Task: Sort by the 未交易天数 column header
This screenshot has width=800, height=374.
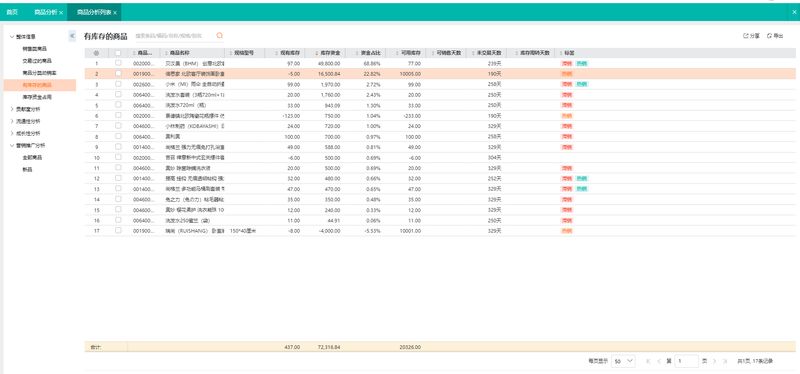Action: 486,53
